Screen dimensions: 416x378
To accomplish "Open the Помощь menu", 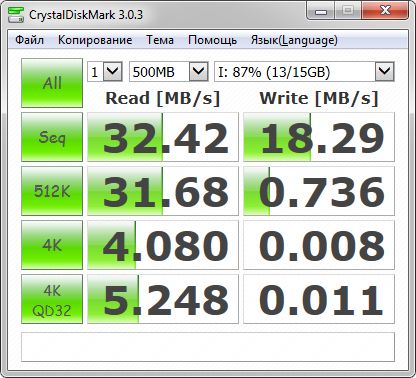I will click(x=212, y=40).
